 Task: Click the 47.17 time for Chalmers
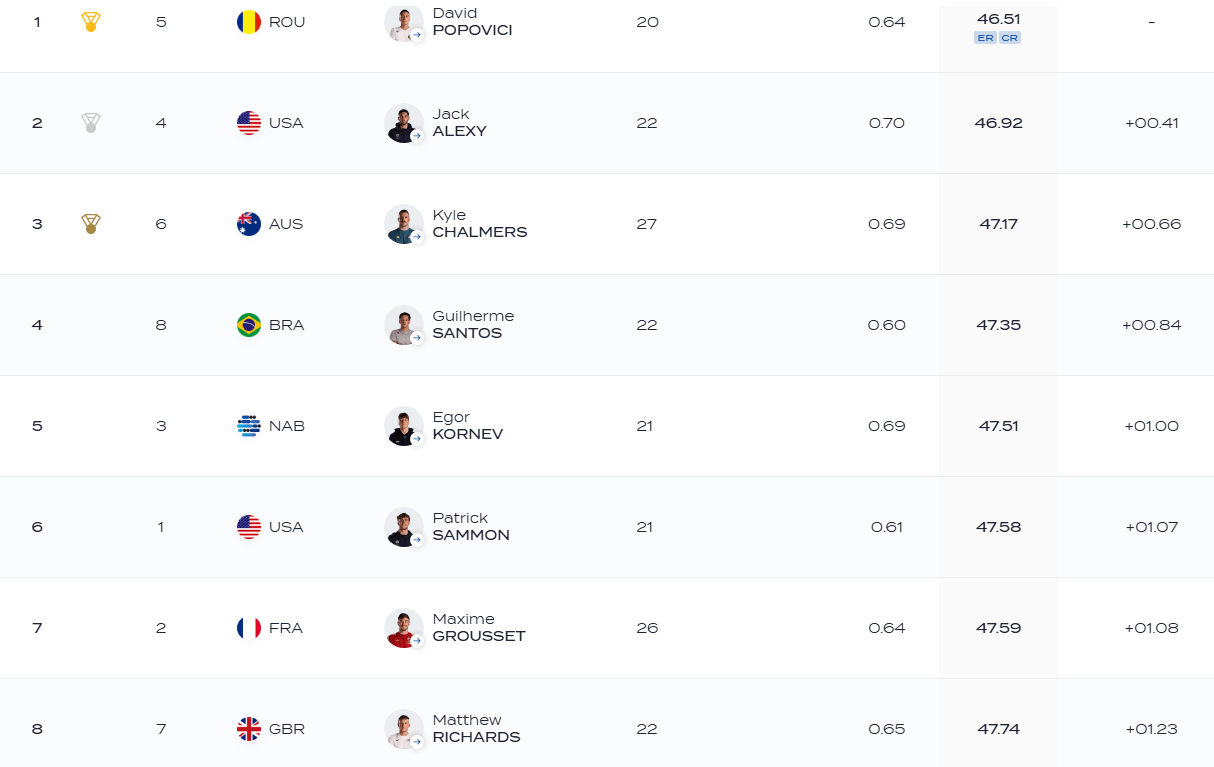pyautogui.click(x=998, y=224)
